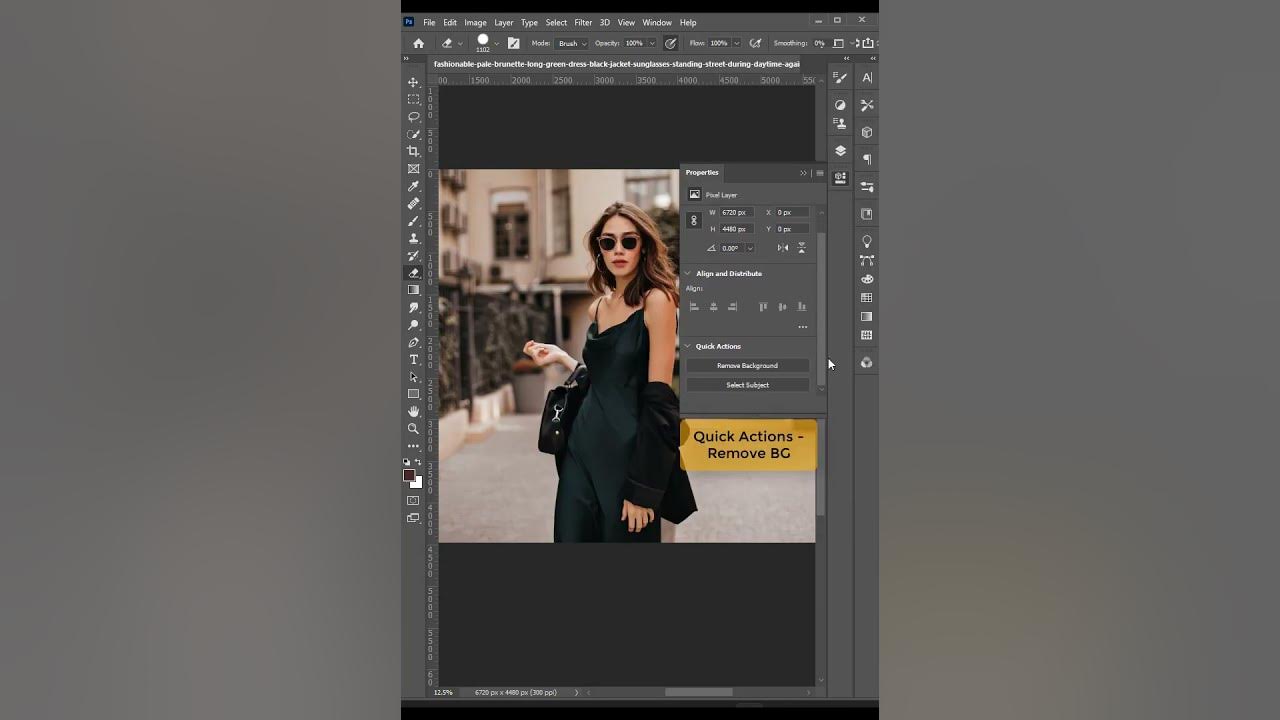This screenshot has width=1280, height=720.
Task: Open the Flow slider dropdown arrow
Action: [737, 43]
